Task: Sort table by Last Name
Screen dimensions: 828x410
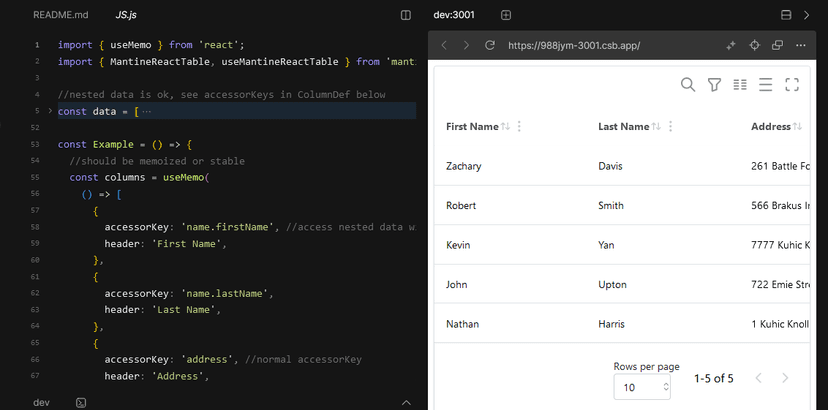Action: click(x=656, y=127)
